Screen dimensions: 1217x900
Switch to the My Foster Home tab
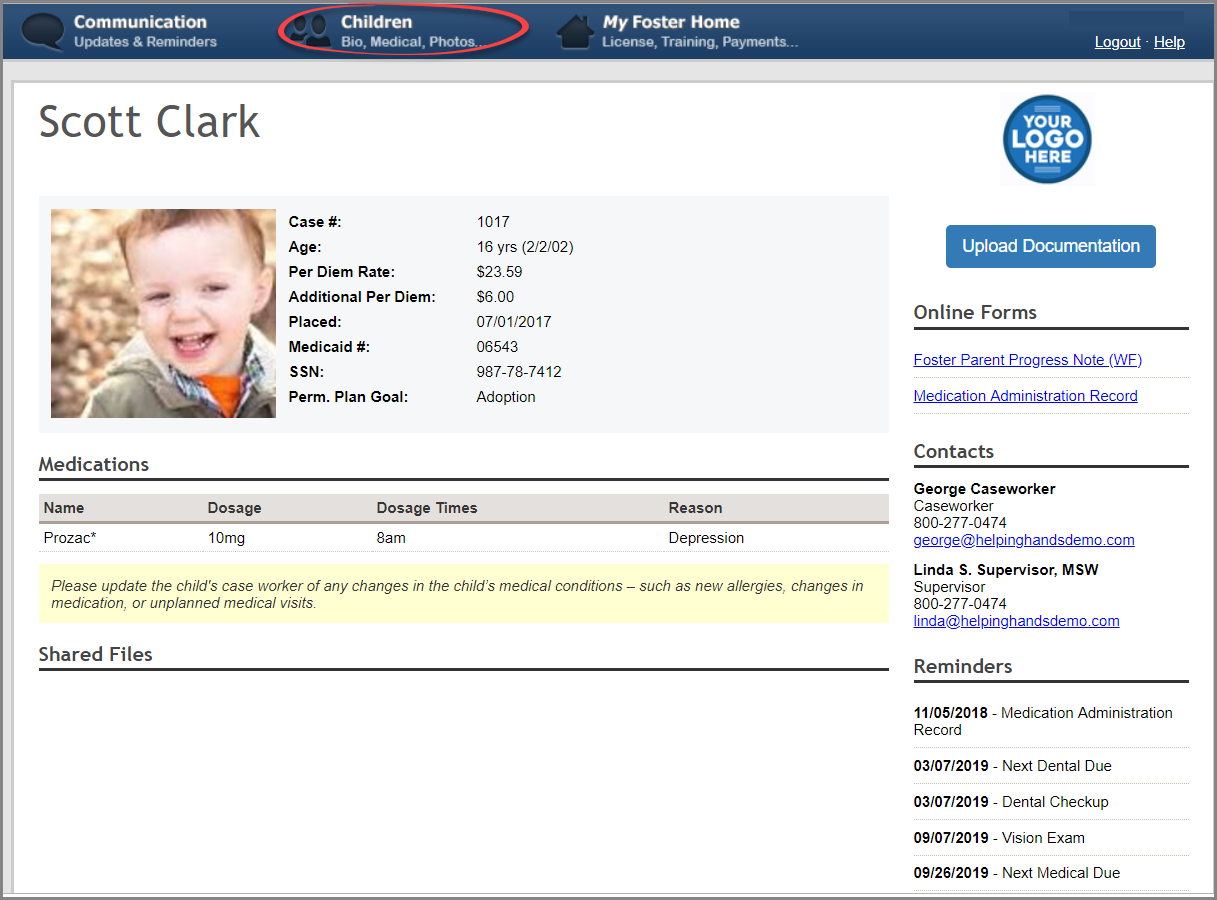(671, 30)
